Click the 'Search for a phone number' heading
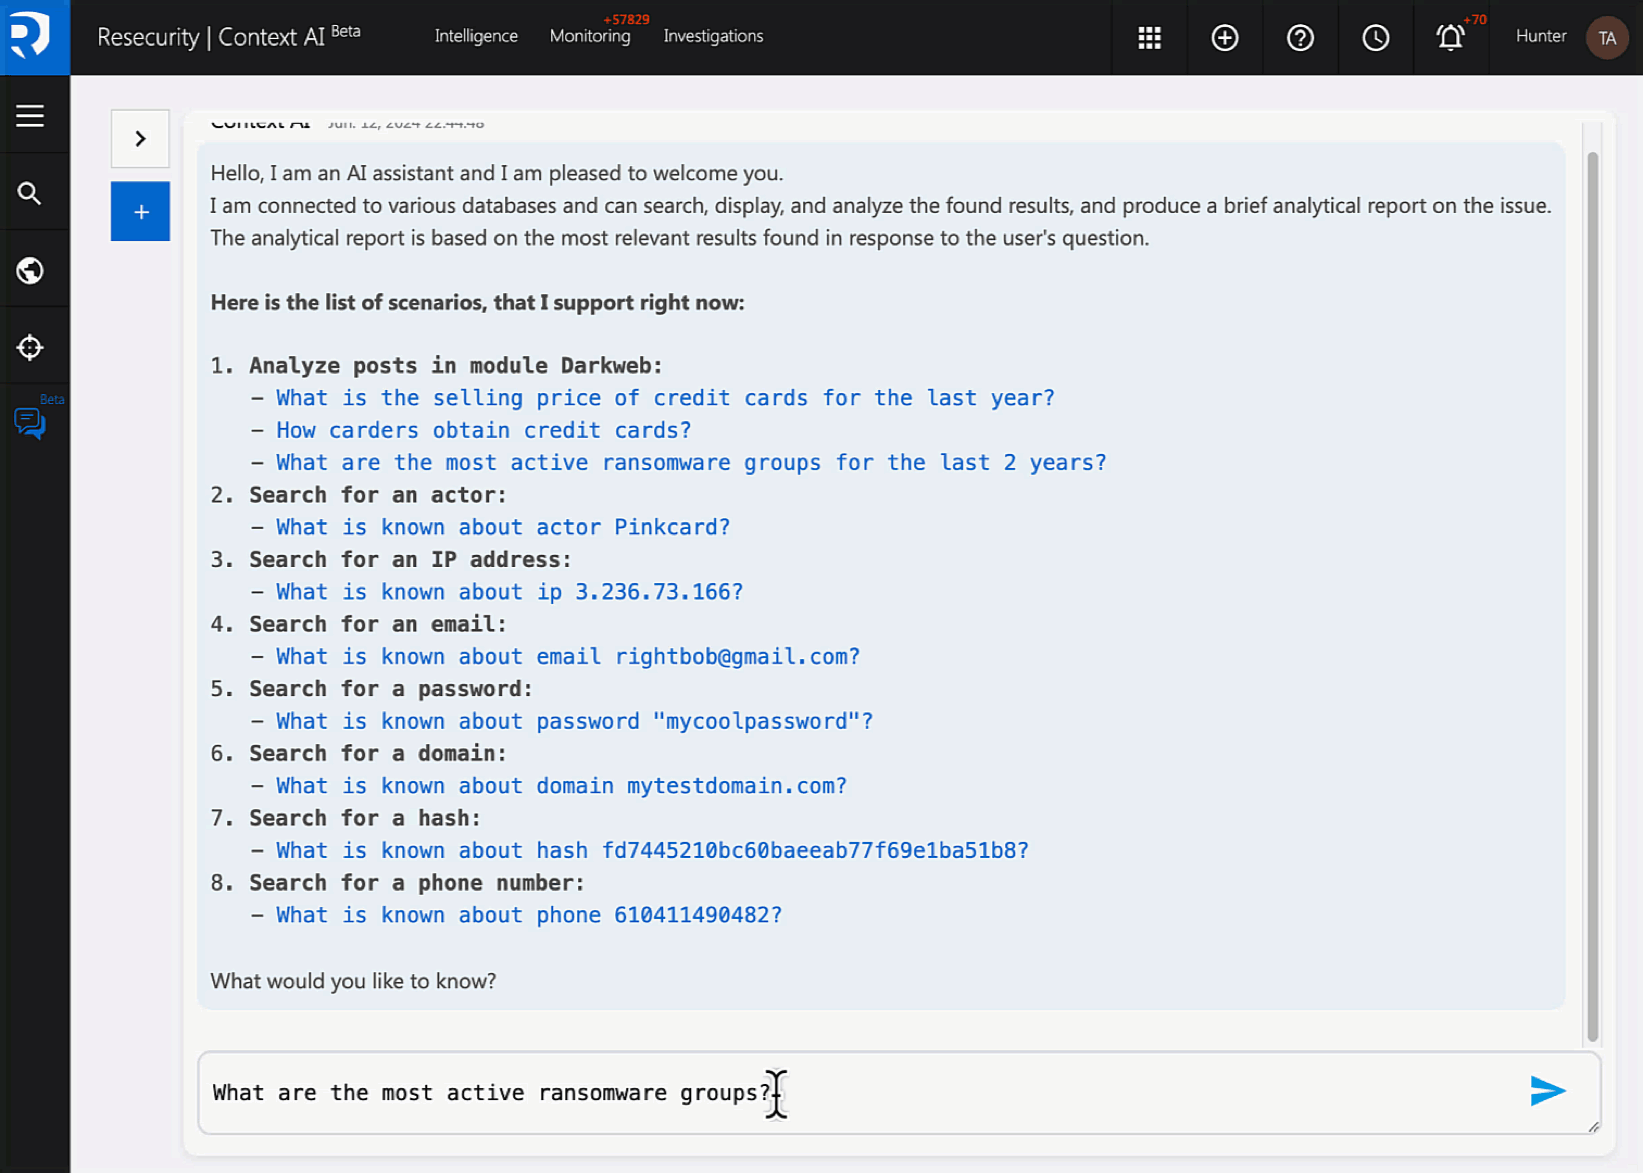This screenshot has width=1643, height=1173. pyautogui.click(x=417, y=883)
